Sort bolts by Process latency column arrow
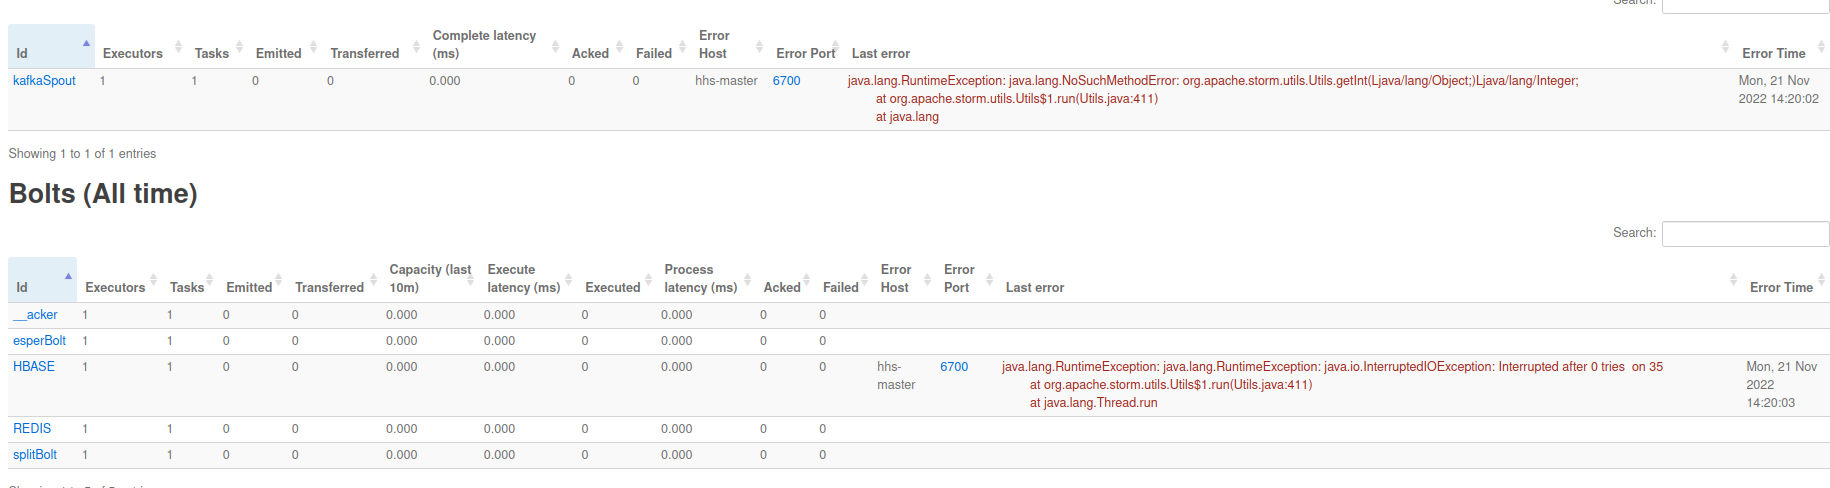The image size is (1830, 488). pos(746,281)
